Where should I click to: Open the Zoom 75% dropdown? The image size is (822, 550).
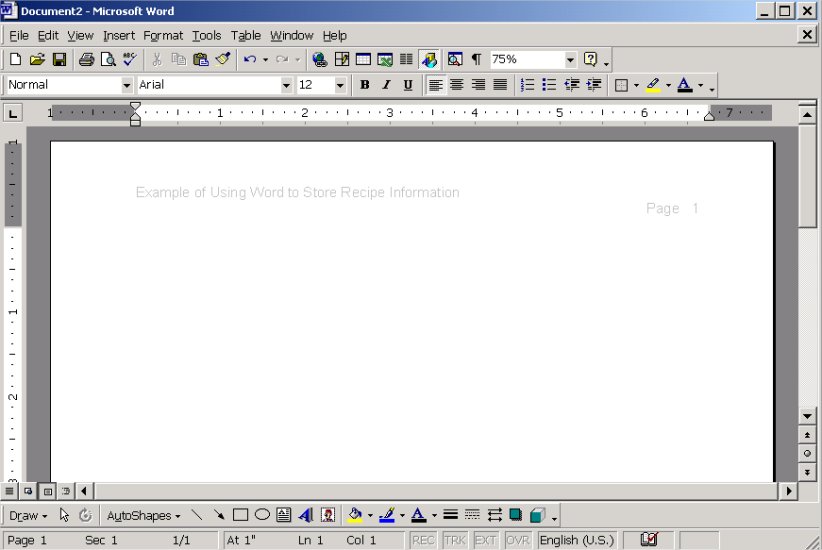(x=570, y=60)
